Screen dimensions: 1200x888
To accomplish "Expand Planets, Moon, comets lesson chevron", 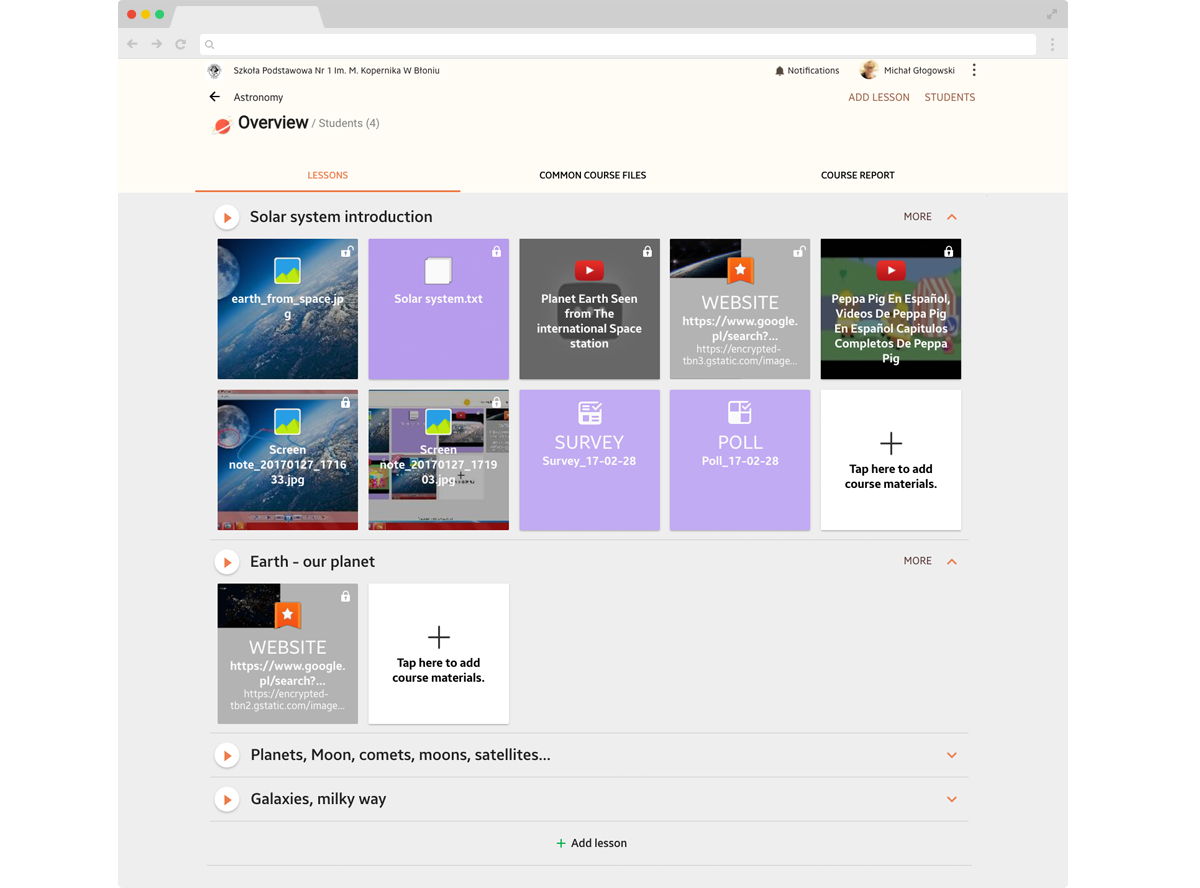I will (x=952, y=755).
